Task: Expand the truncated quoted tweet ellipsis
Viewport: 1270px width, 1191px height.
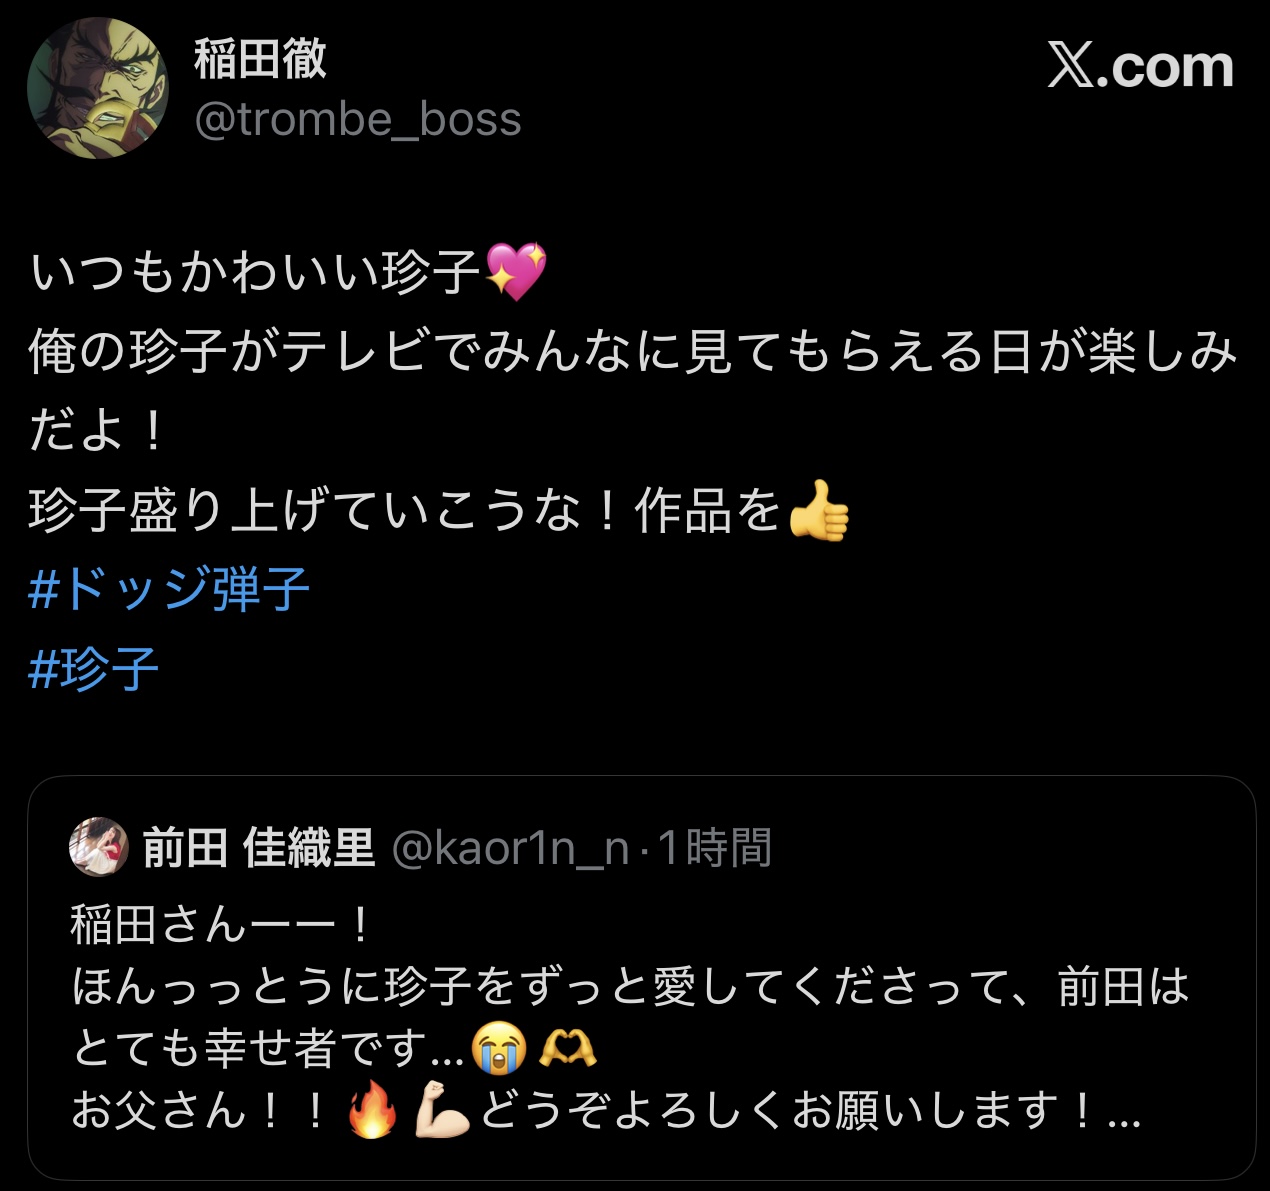Action: tap(1125, 1112)
